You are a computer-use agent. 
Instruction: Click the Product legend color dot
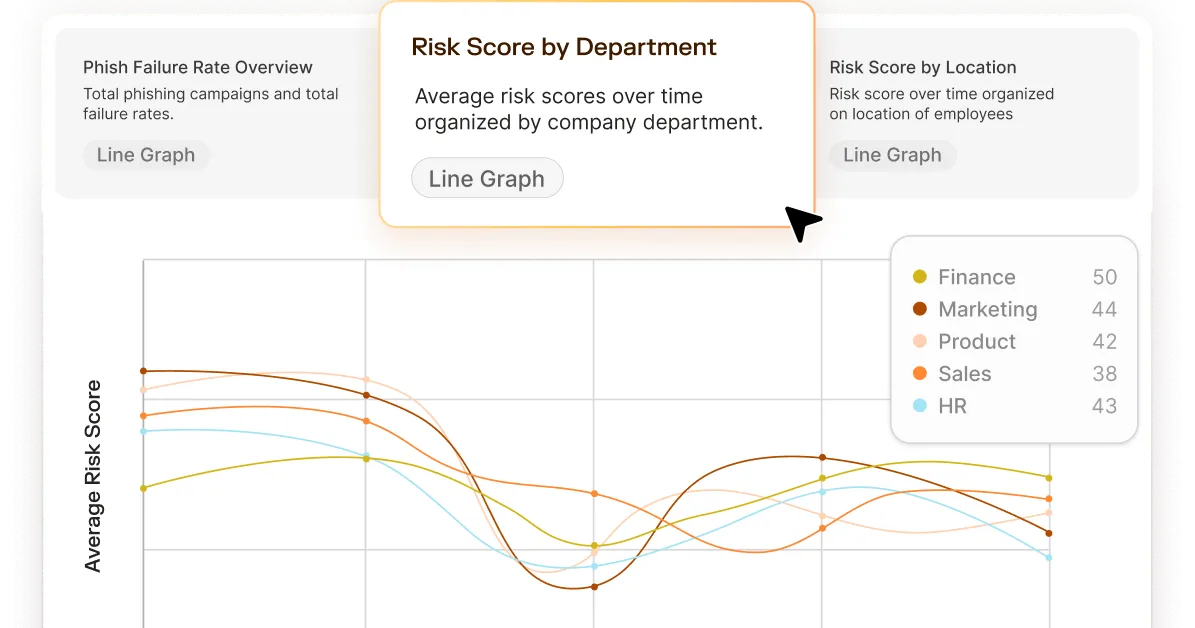click(921, 341)
